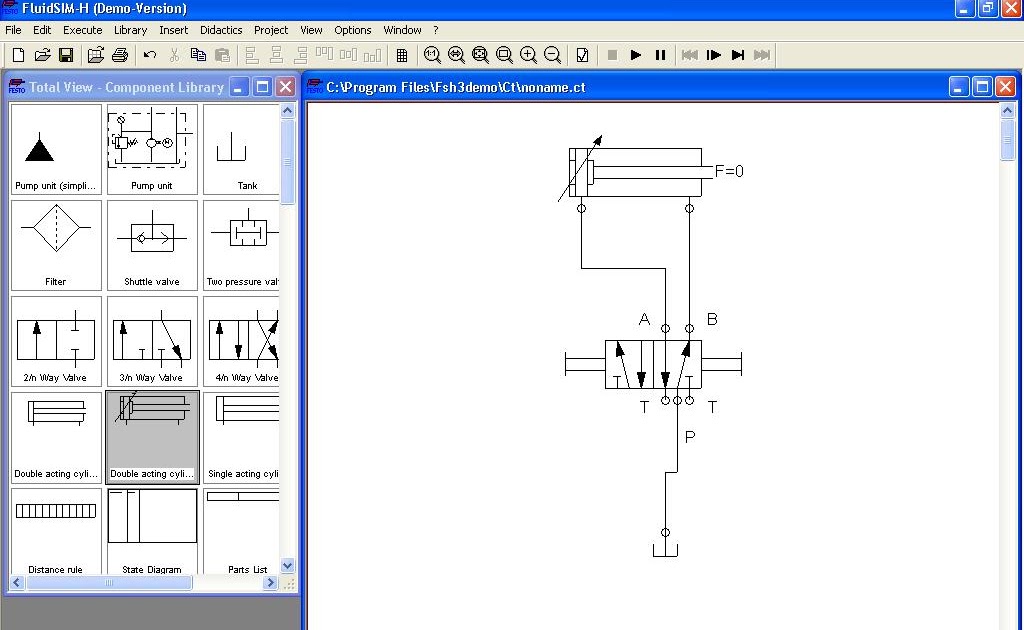Click library scrollbar up arrow

287,110
